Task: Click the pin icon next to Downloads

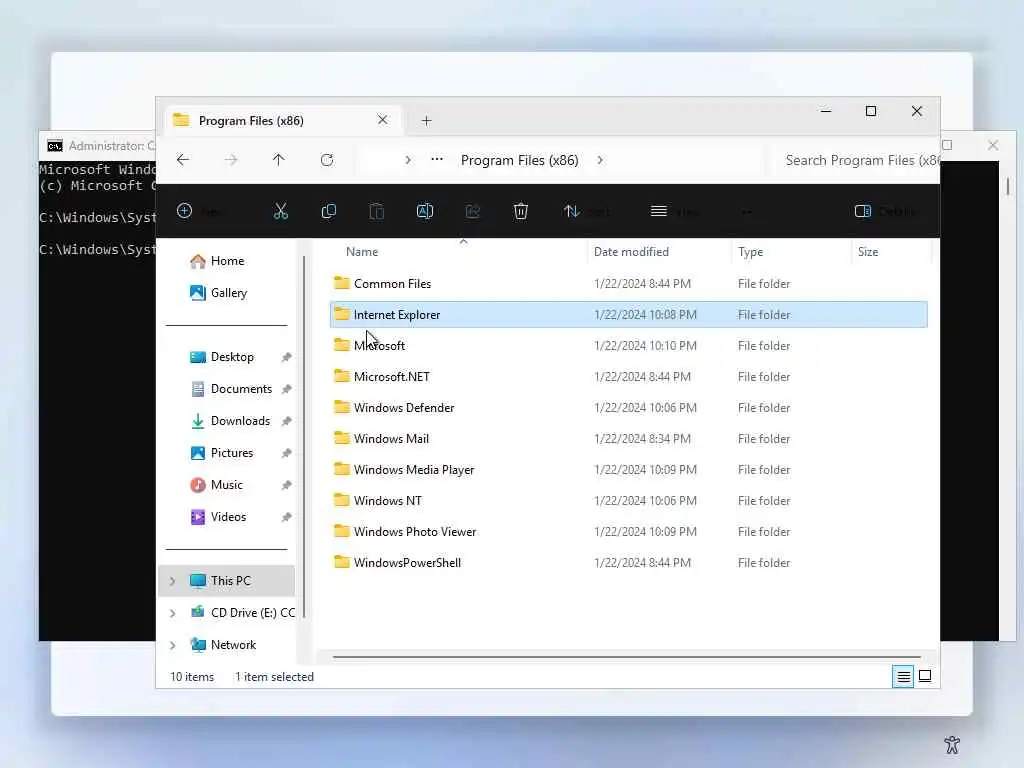Action: (286, 421)
